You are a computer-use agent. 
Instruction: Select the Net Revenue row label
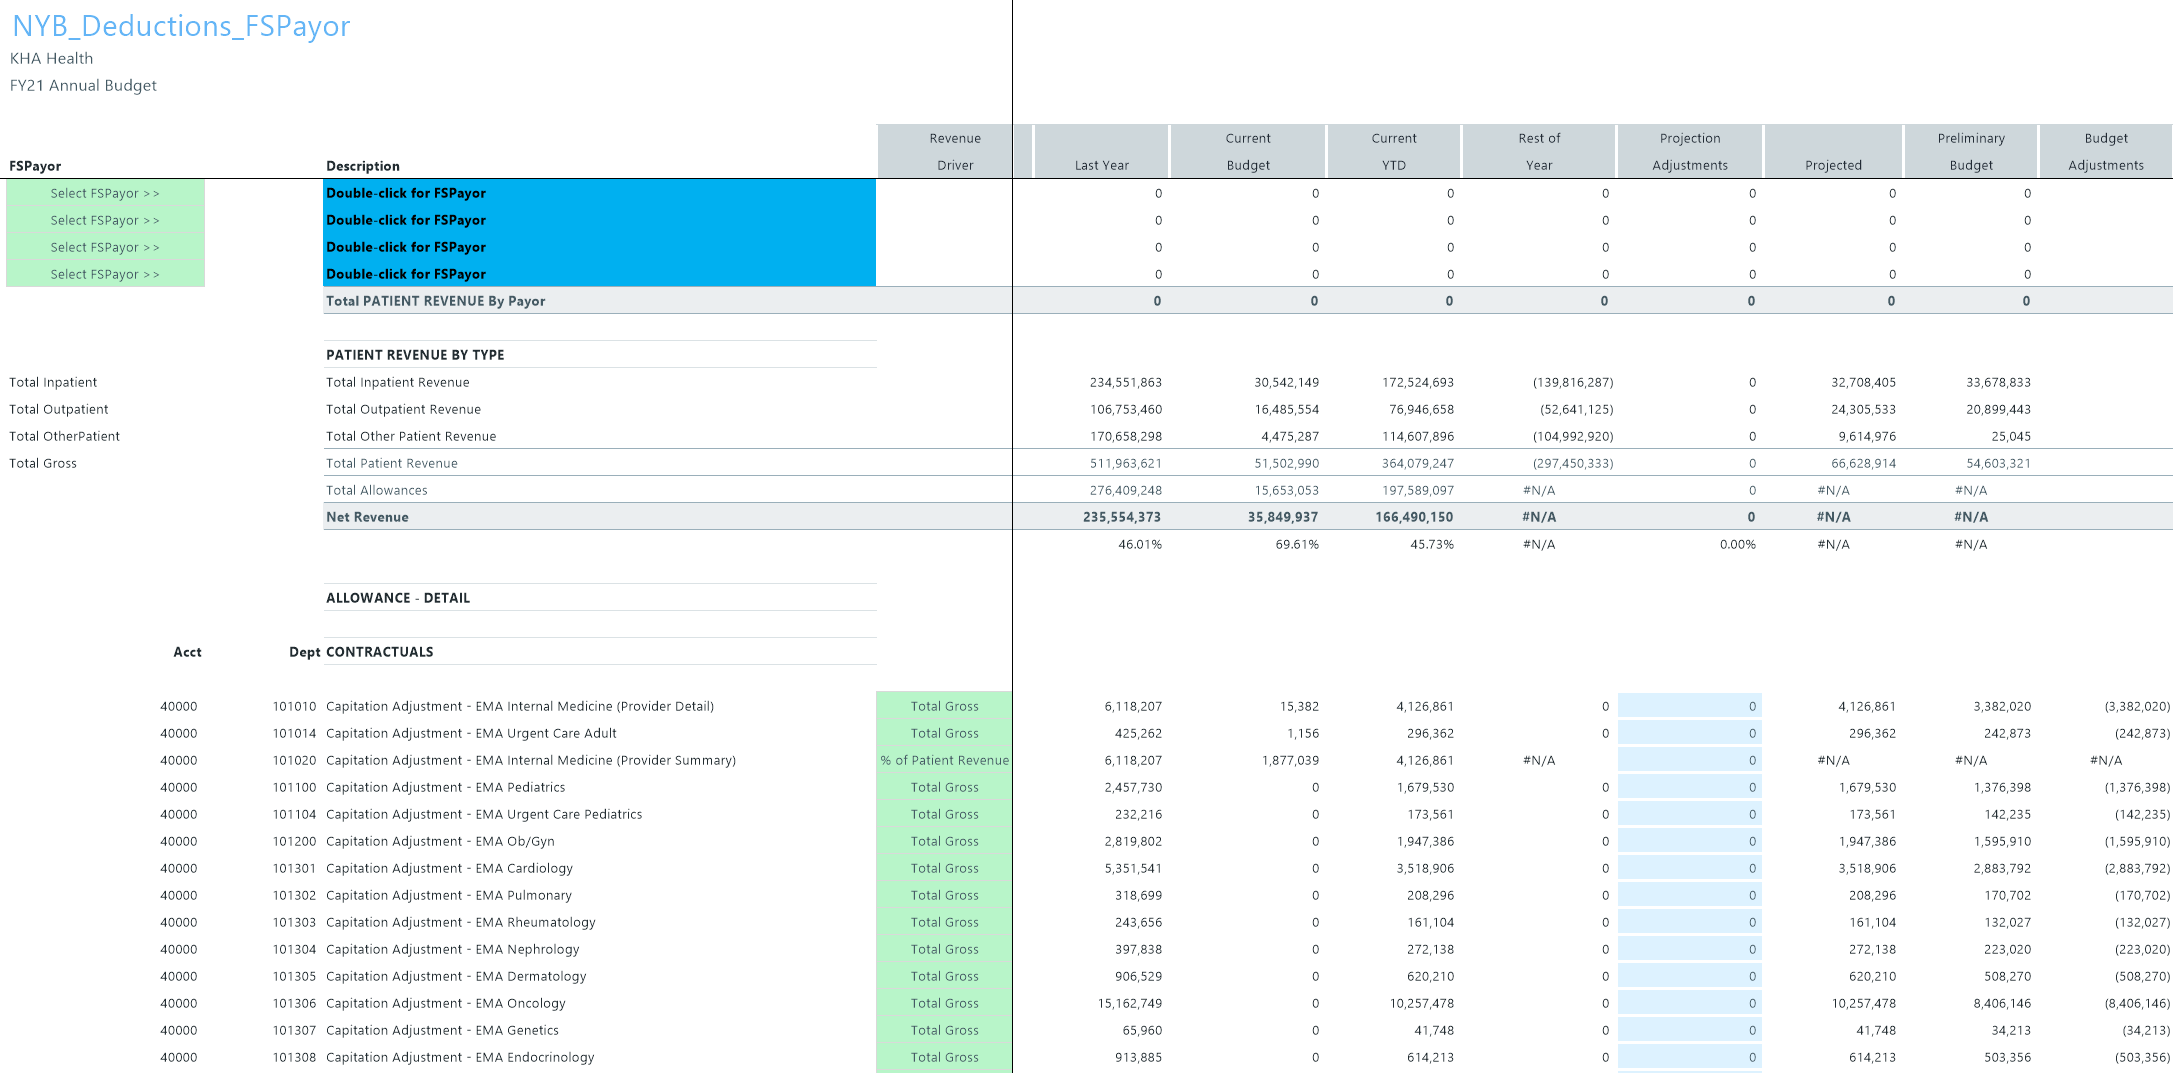coord(367,517)
